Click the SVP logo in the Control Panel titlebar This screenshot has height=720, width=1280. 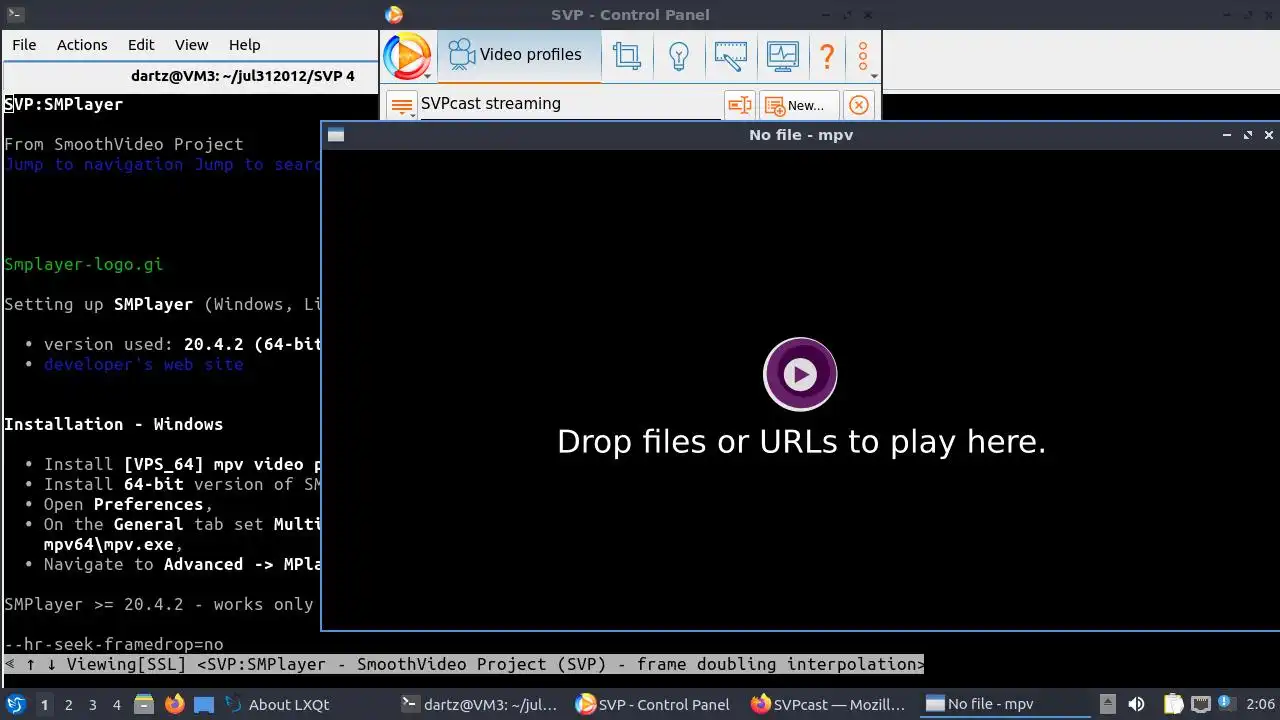(394, 15)
